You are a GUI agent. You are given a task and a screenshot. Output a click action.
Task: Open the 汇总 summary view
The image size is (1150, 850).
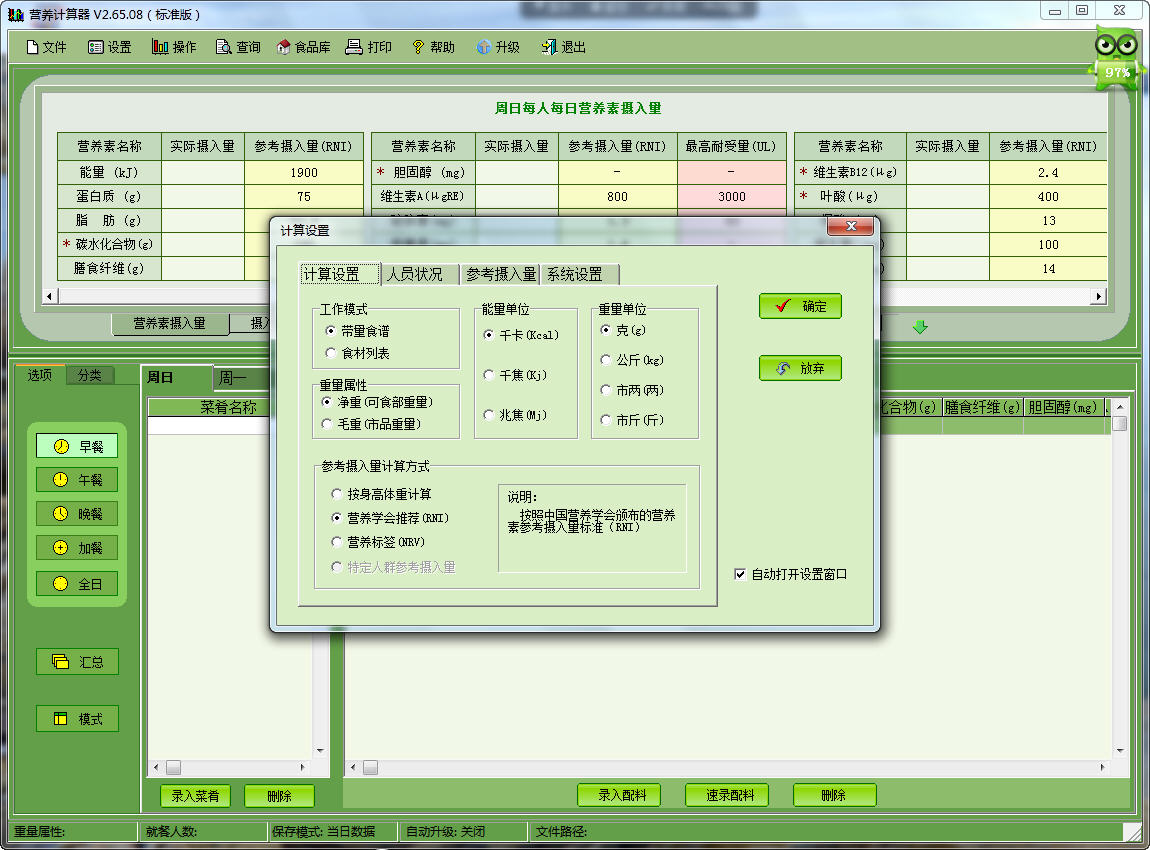click(x=78, y=661)
